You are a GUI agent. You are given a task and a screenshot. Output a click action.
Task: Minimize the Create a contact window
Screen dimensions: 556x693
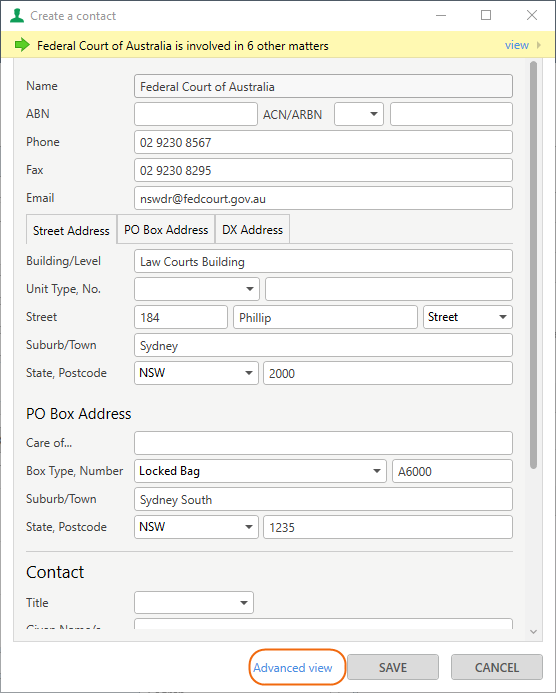click(441, 15)
